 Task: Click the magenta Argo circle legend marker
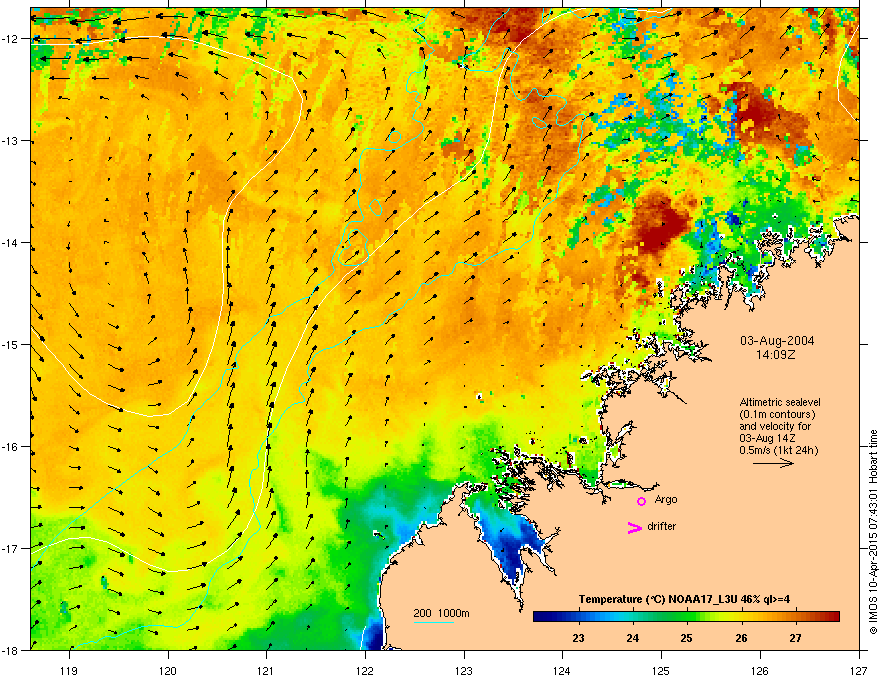point(641,501)
